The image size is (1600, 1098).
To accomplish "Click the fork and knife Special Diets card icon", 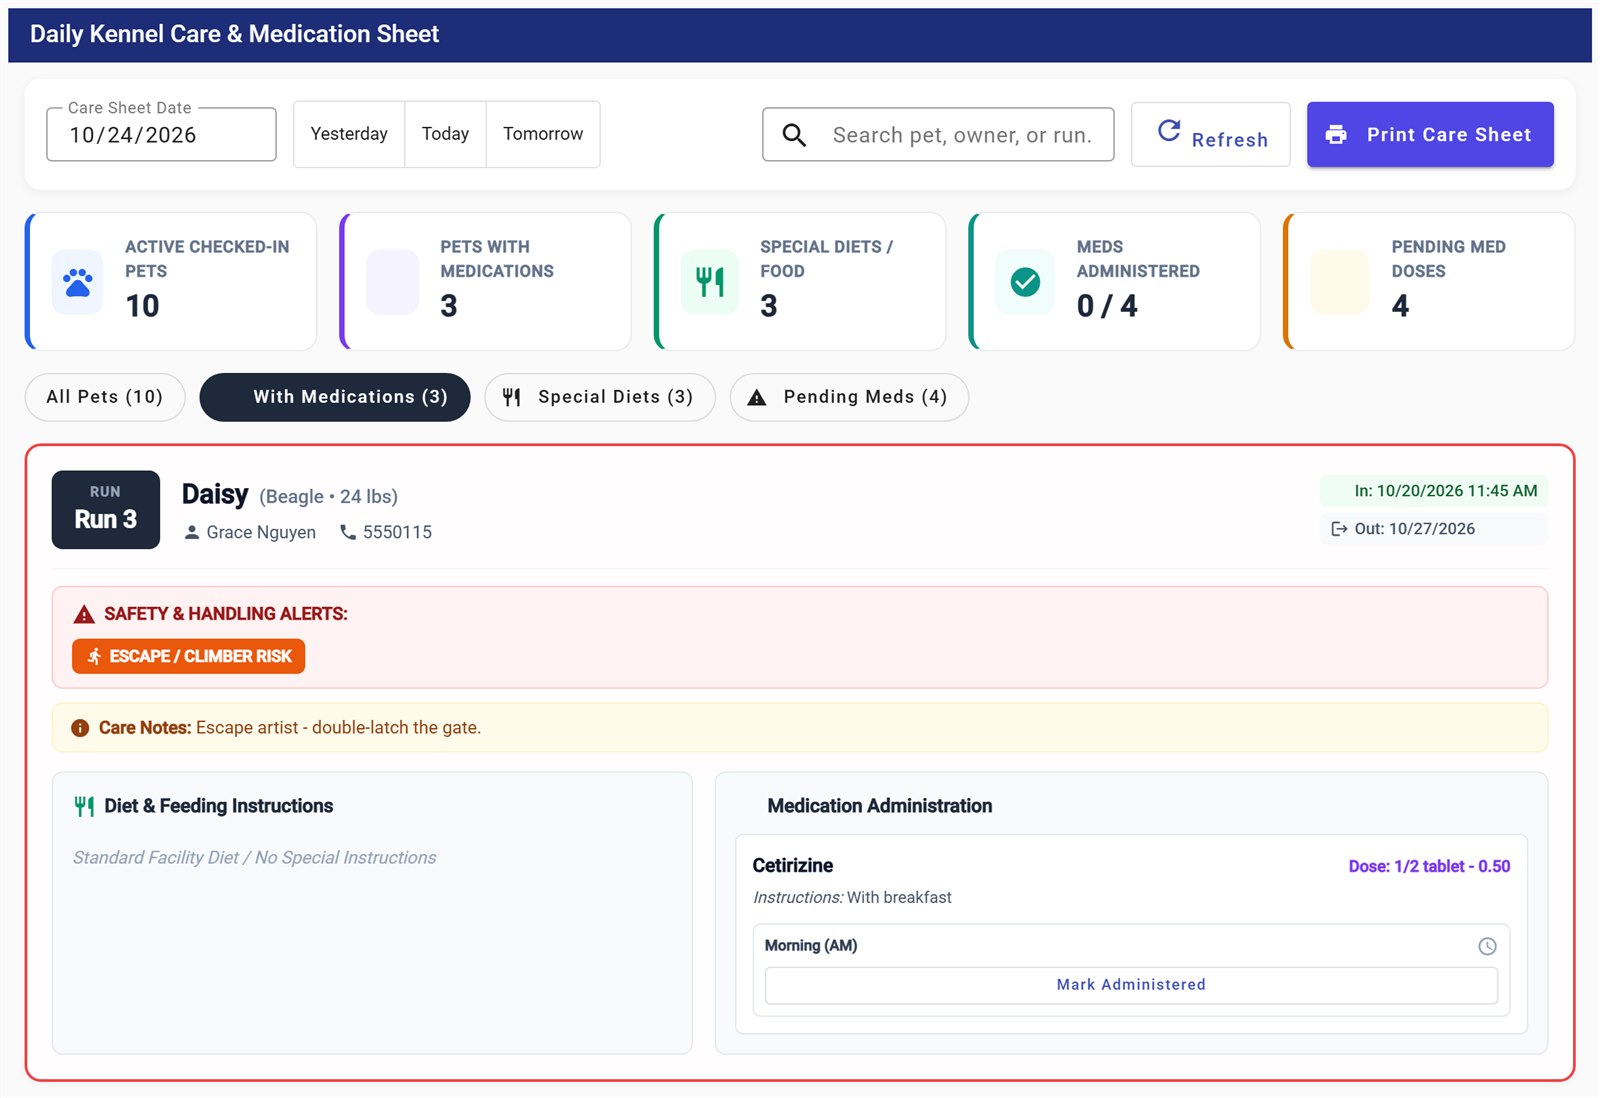I will click(710, 282).
